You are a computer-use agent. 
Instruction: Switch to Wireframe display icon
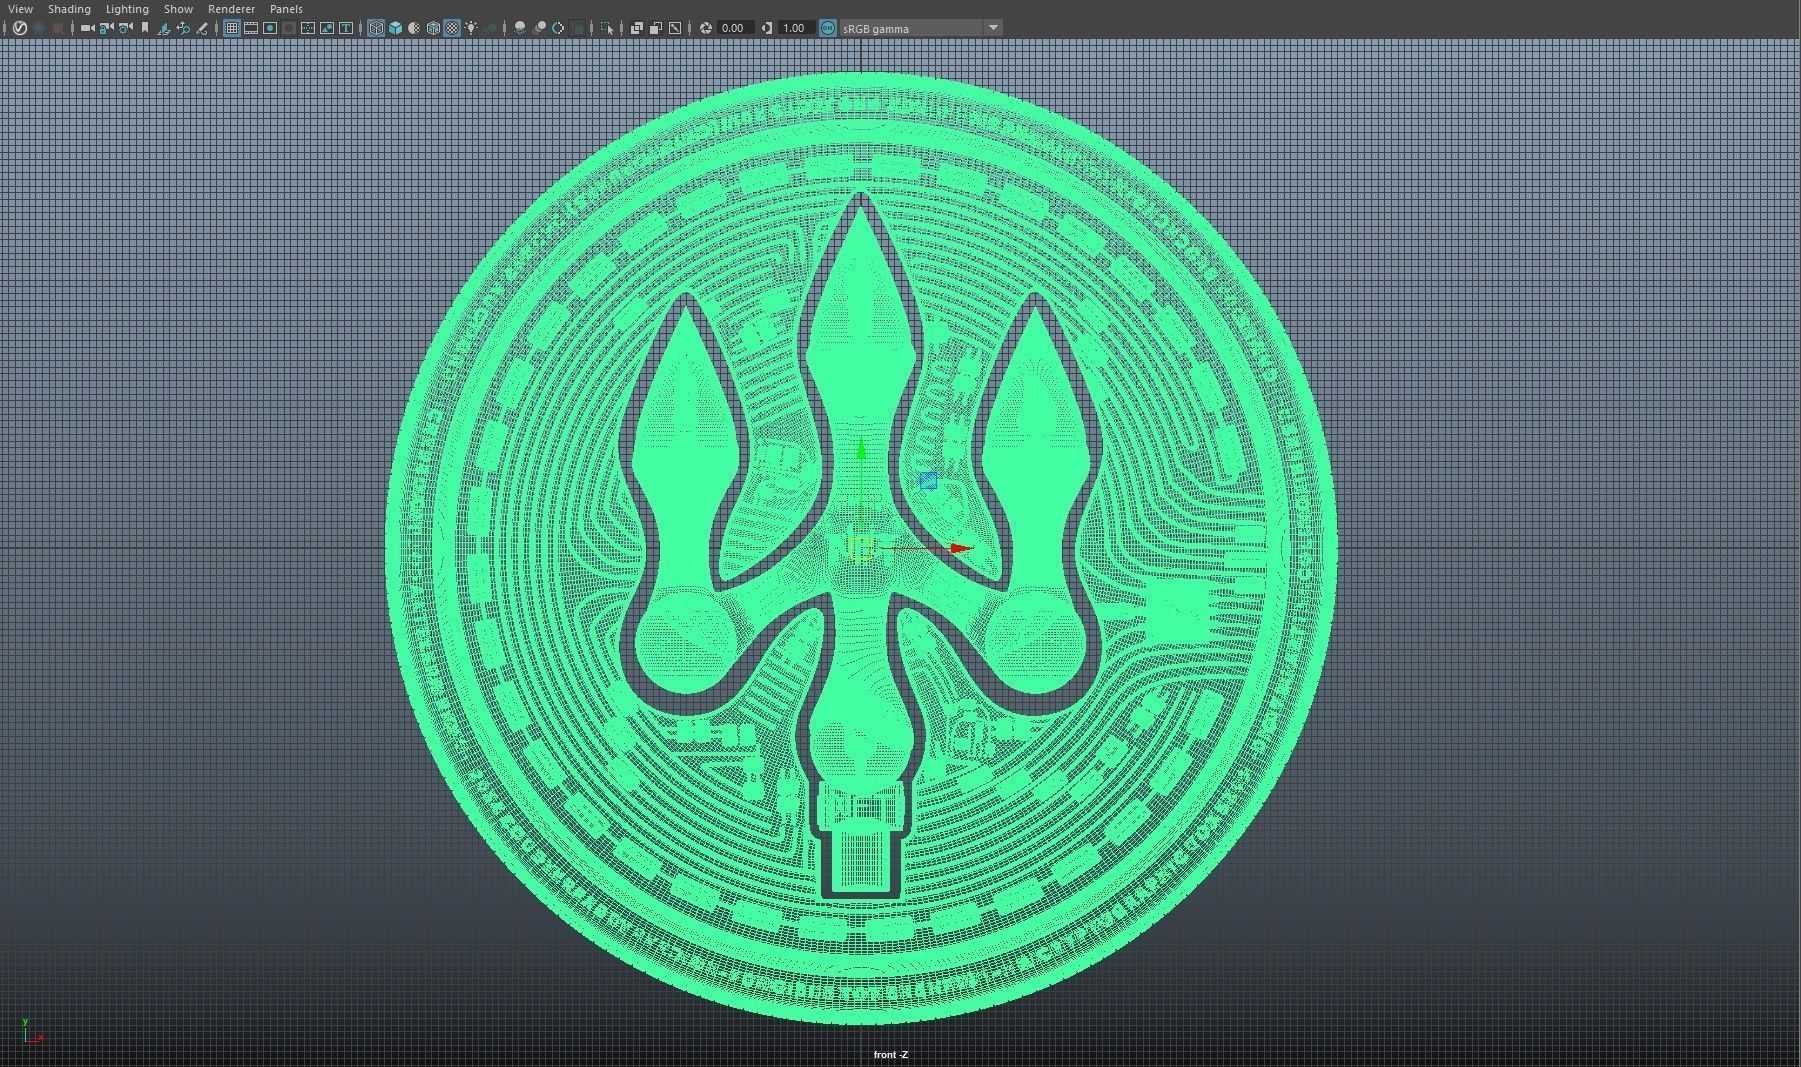click(376, 28)
